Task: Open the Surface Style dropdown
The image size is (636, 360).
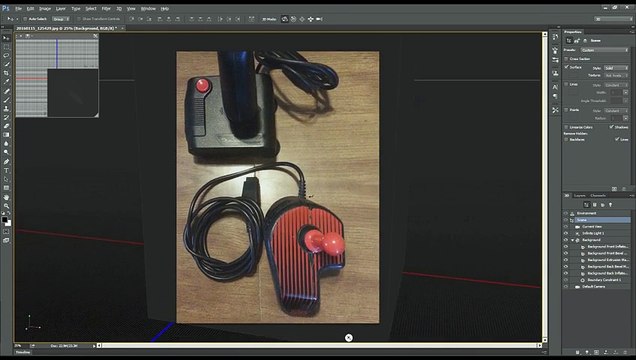Action: click(616, 68)
